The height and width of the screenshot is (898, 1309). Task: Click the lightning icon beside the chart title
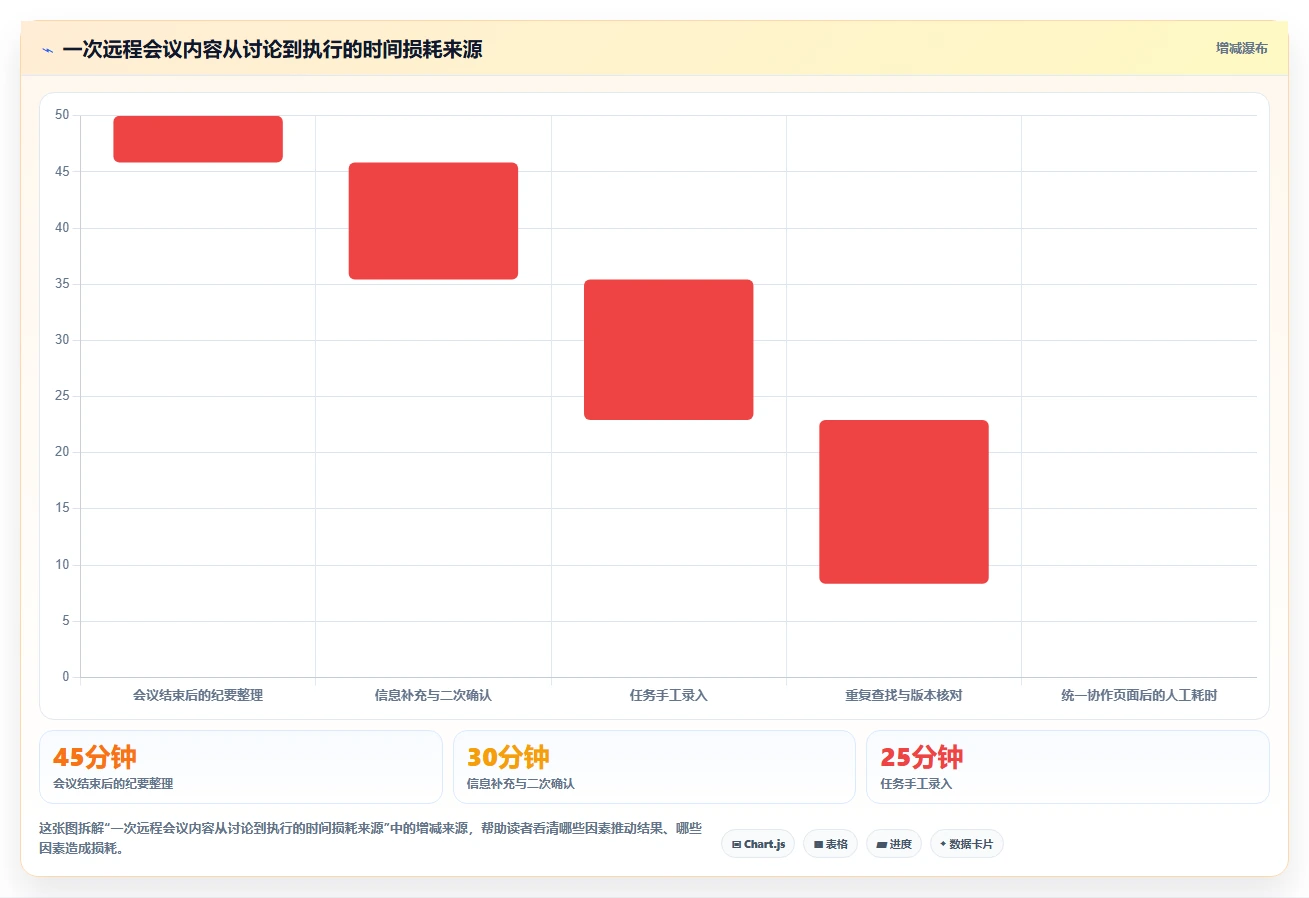coord(47,49)
